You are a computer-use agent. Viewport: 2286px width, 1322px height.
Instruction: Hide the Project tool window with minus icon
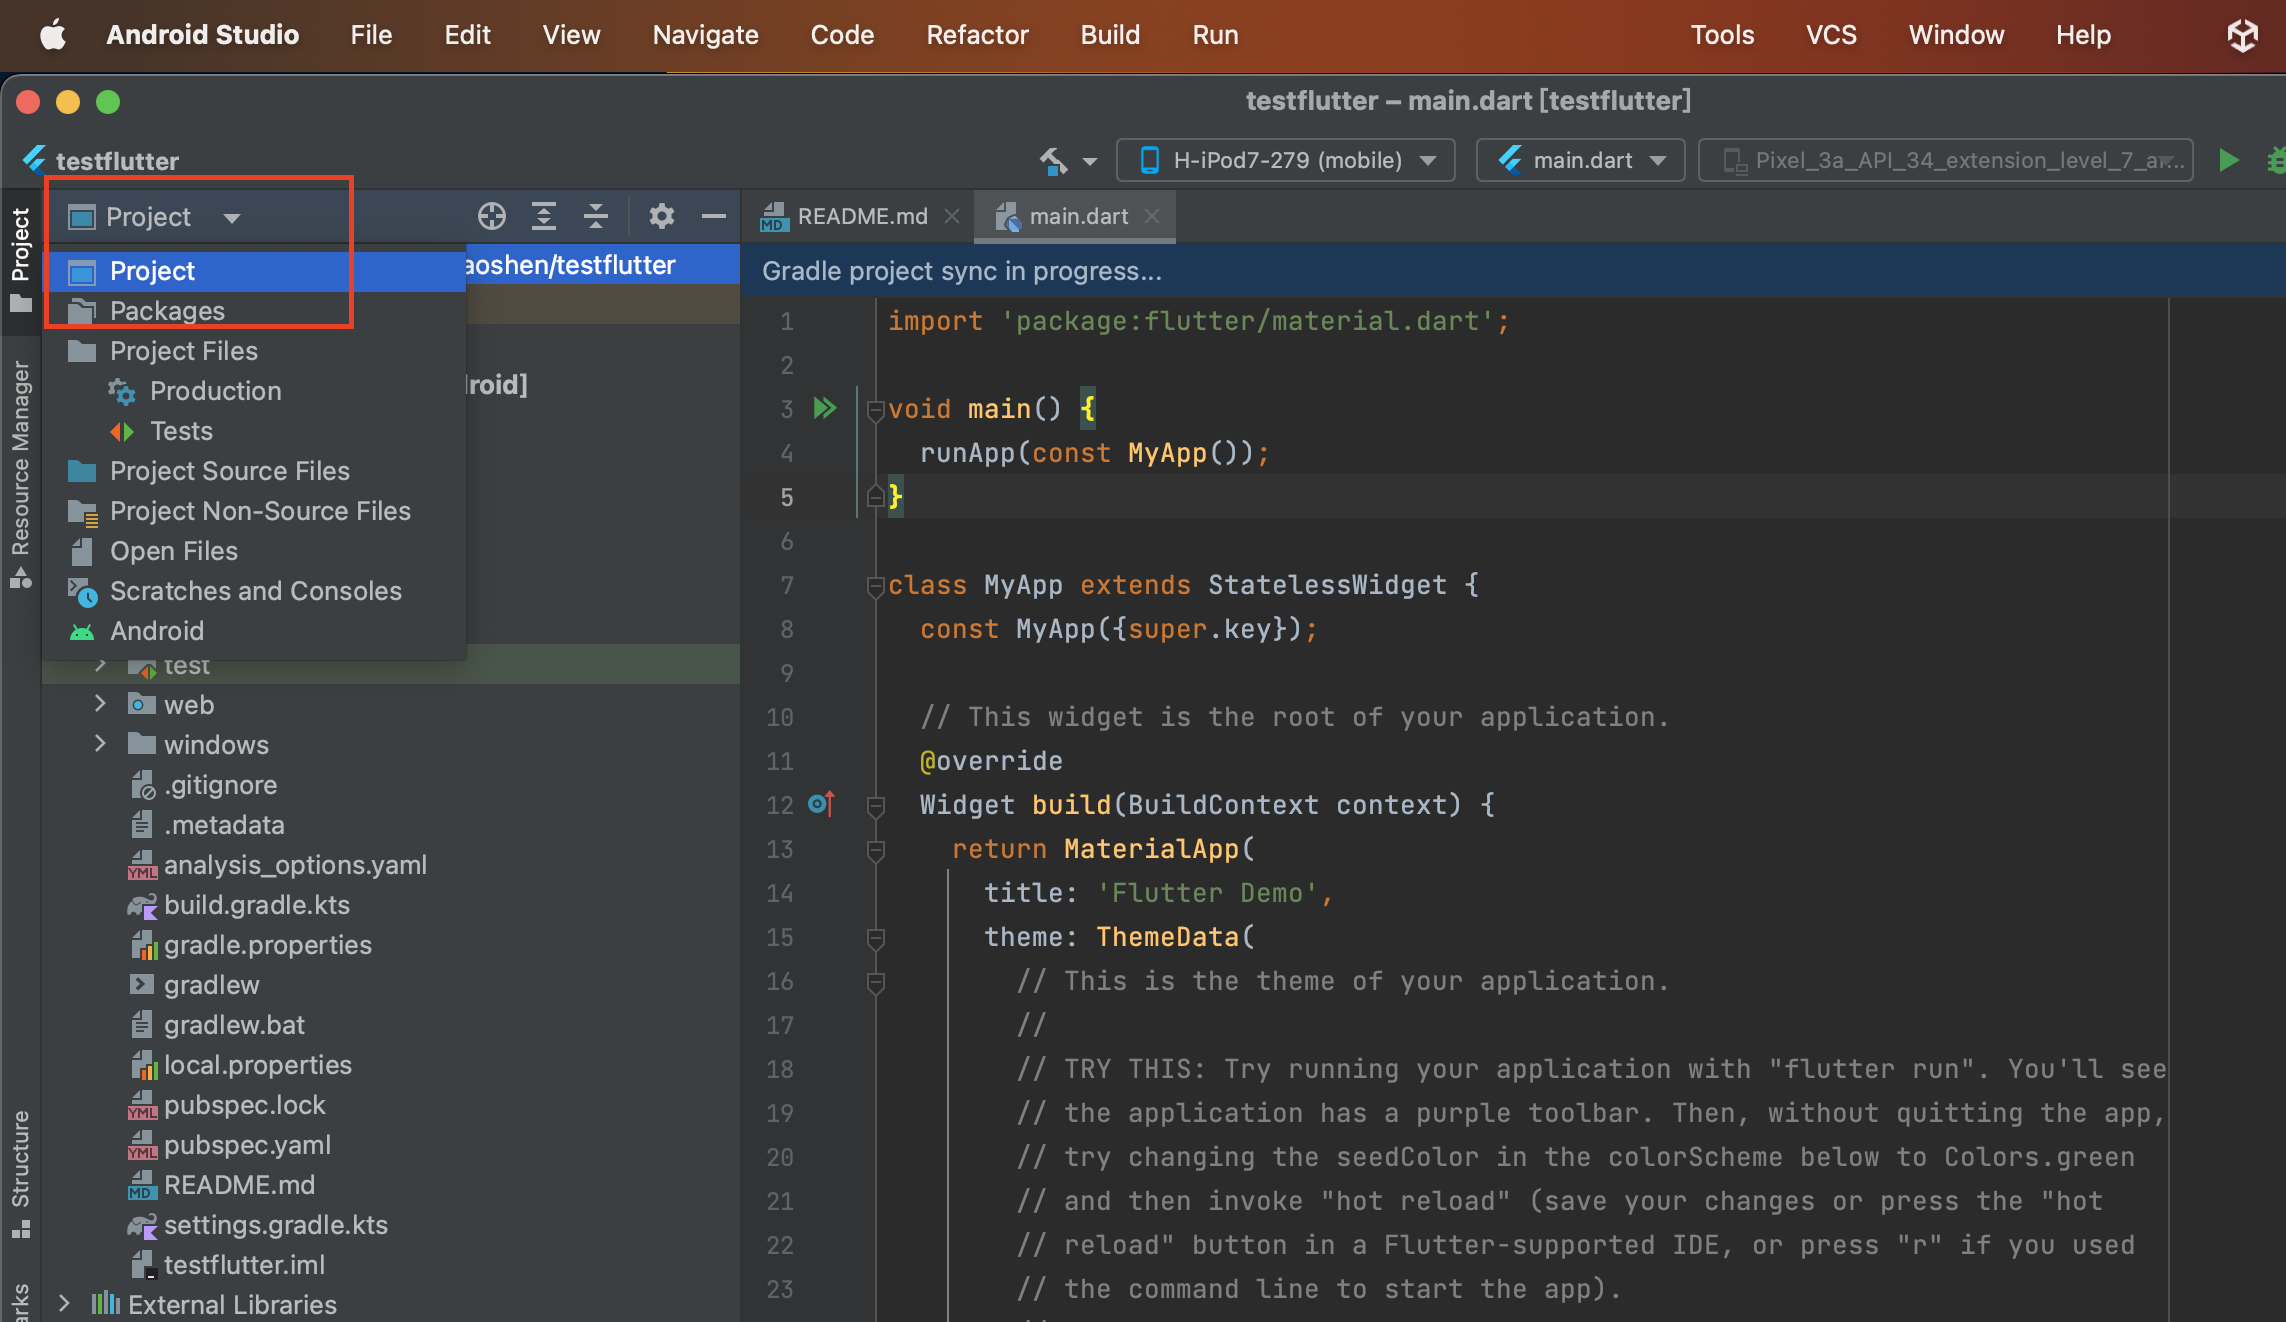pyautogui.click(x=713, y=216)
